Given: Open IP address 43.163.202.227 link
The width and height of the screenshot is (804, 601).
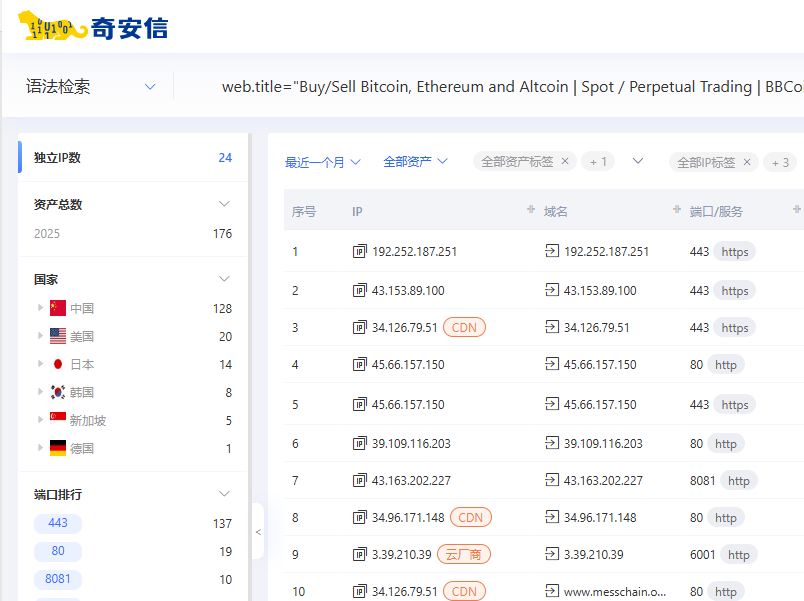Looking at the screenshot, I should pyautogui.click(x=411, y=480).
